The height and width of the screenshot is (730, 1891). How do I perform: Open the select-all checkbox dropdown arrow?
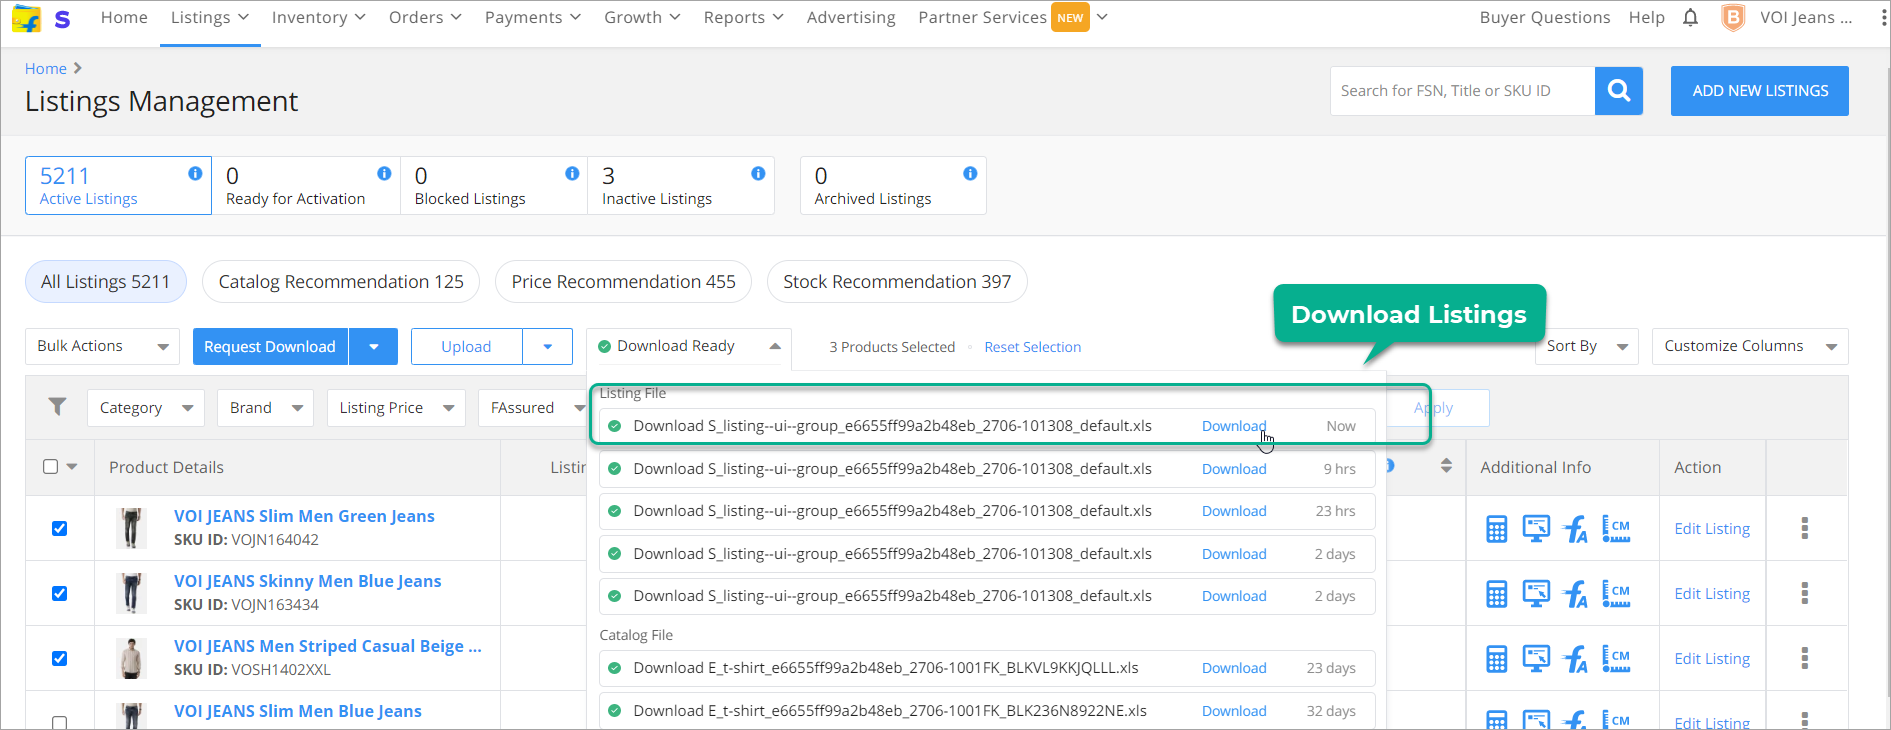[x=72, y=467]
